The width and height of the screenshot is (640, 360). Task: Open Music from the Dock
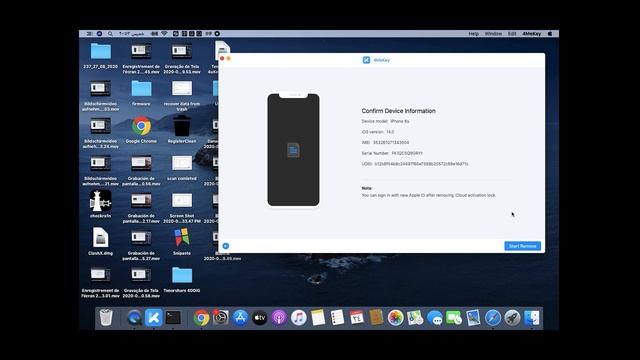click(x=298, y=318)
